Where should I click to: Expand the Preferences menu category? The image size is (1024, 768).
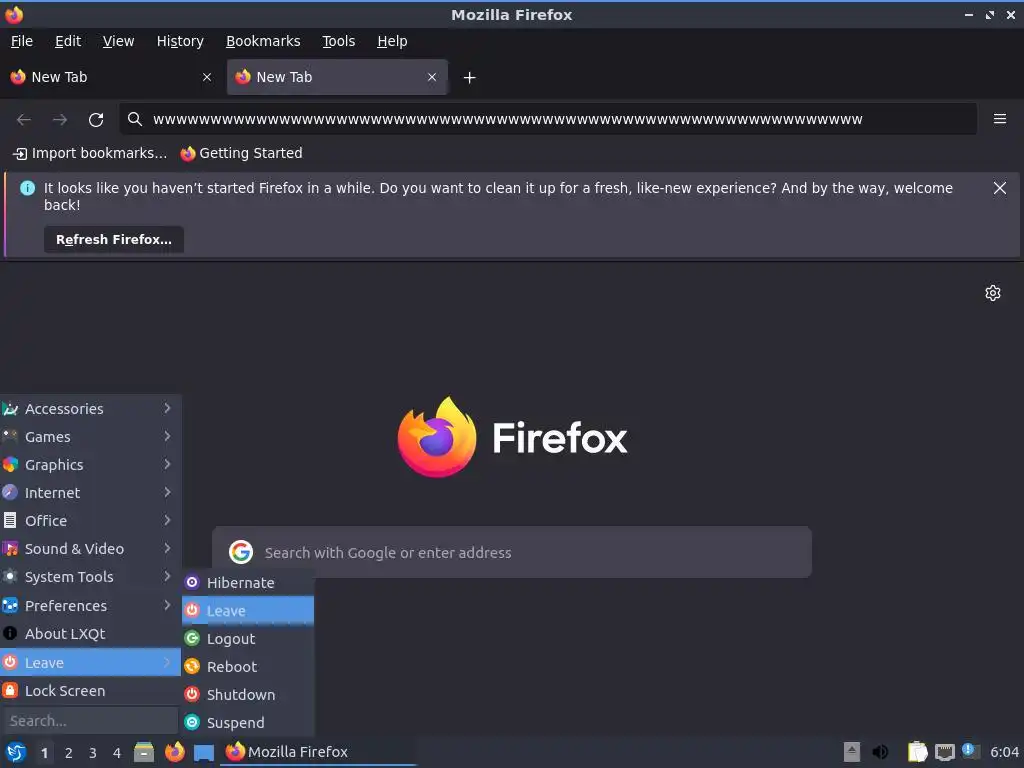pyautogui.click(x=90, y=606)
